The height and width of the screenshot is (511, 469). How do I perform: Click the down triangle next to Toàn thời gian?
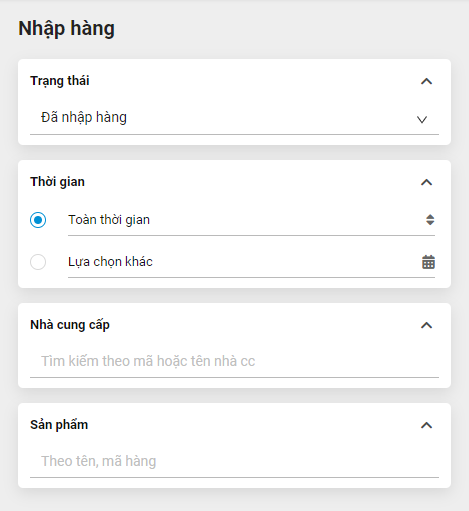tap(430, 223)
